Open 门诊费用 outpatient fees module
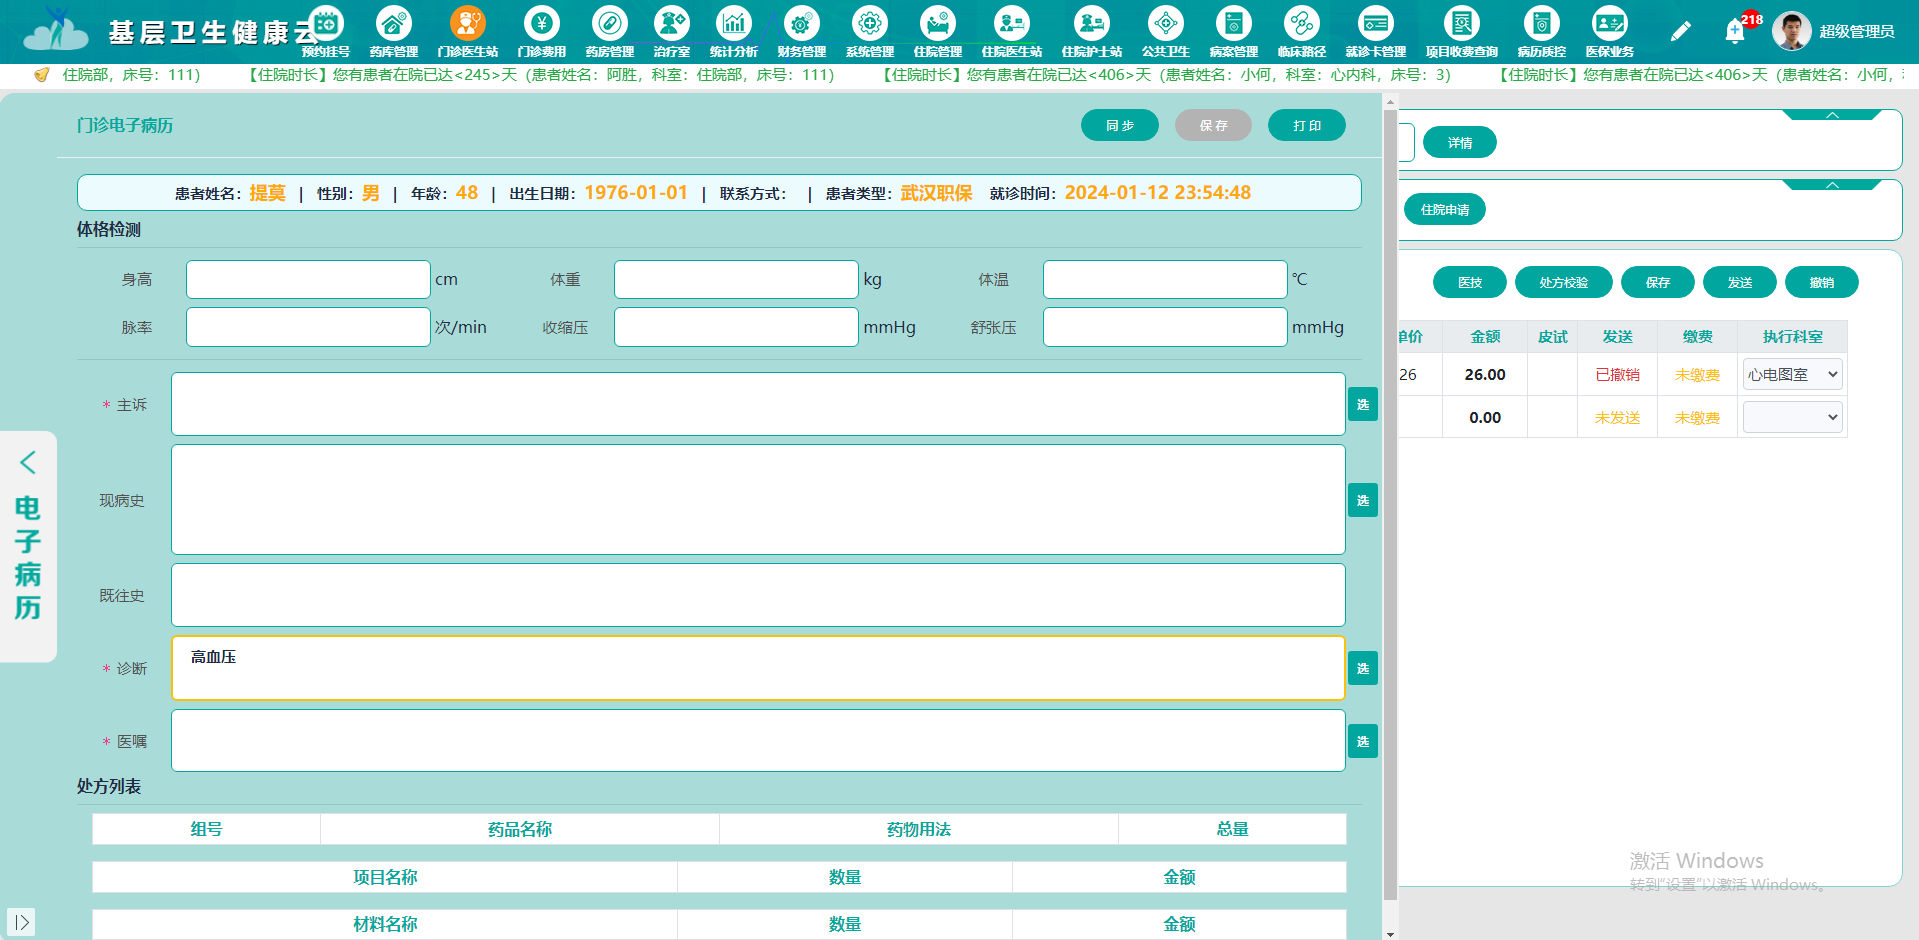The height and width of the screenshot is (940, 1919). click(x=542, y=32)
